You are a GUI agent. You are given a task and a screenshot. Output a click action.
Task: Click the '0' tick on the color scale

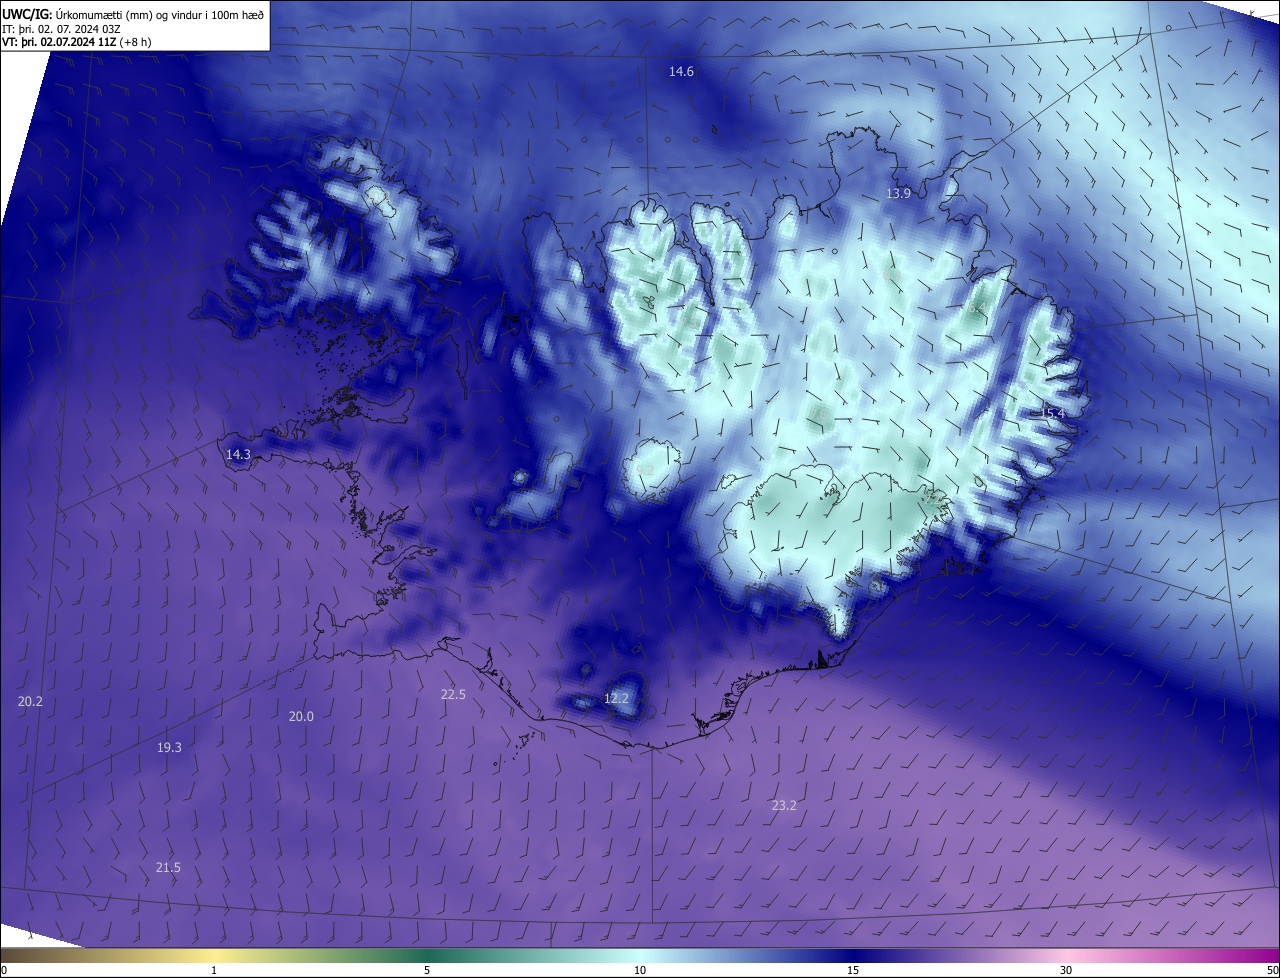point(4,970)
